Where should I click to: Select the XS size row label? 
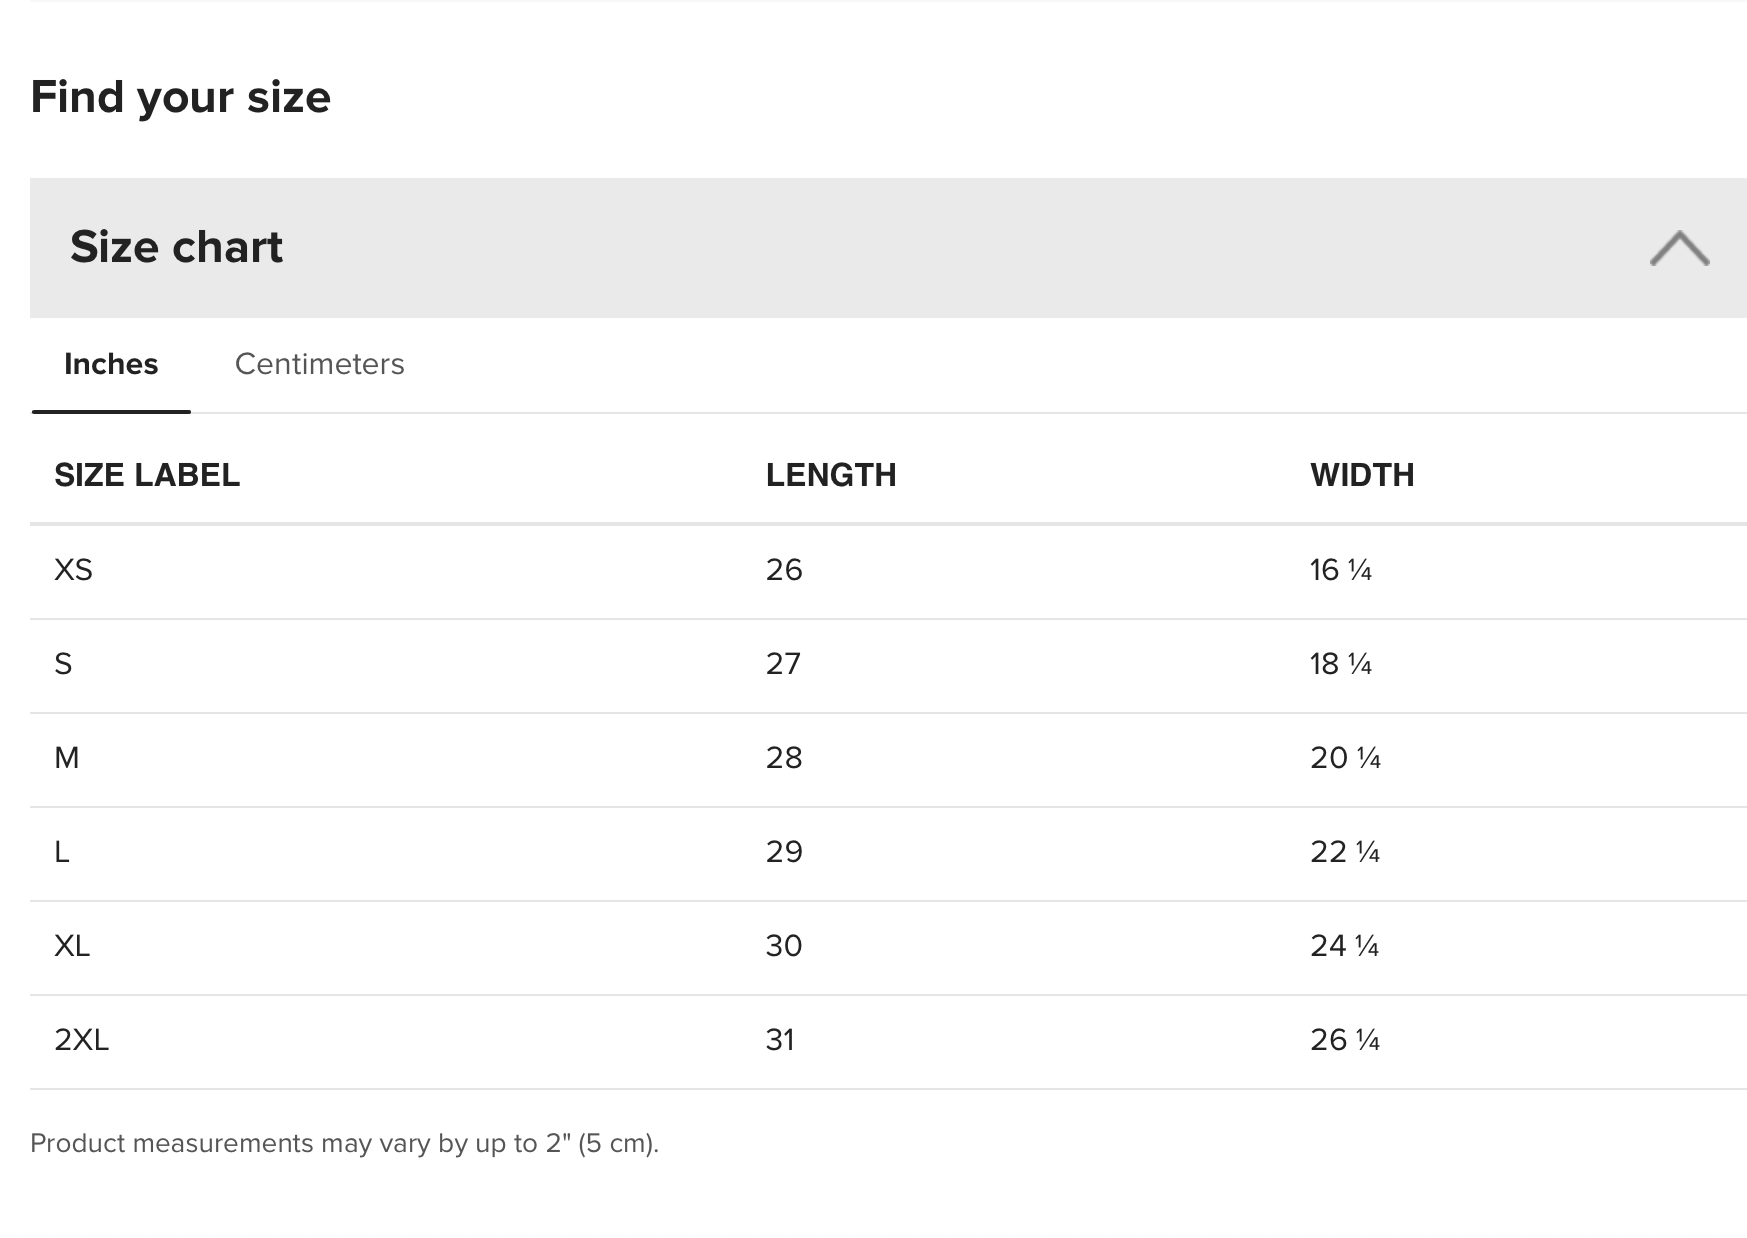point(73,570)
